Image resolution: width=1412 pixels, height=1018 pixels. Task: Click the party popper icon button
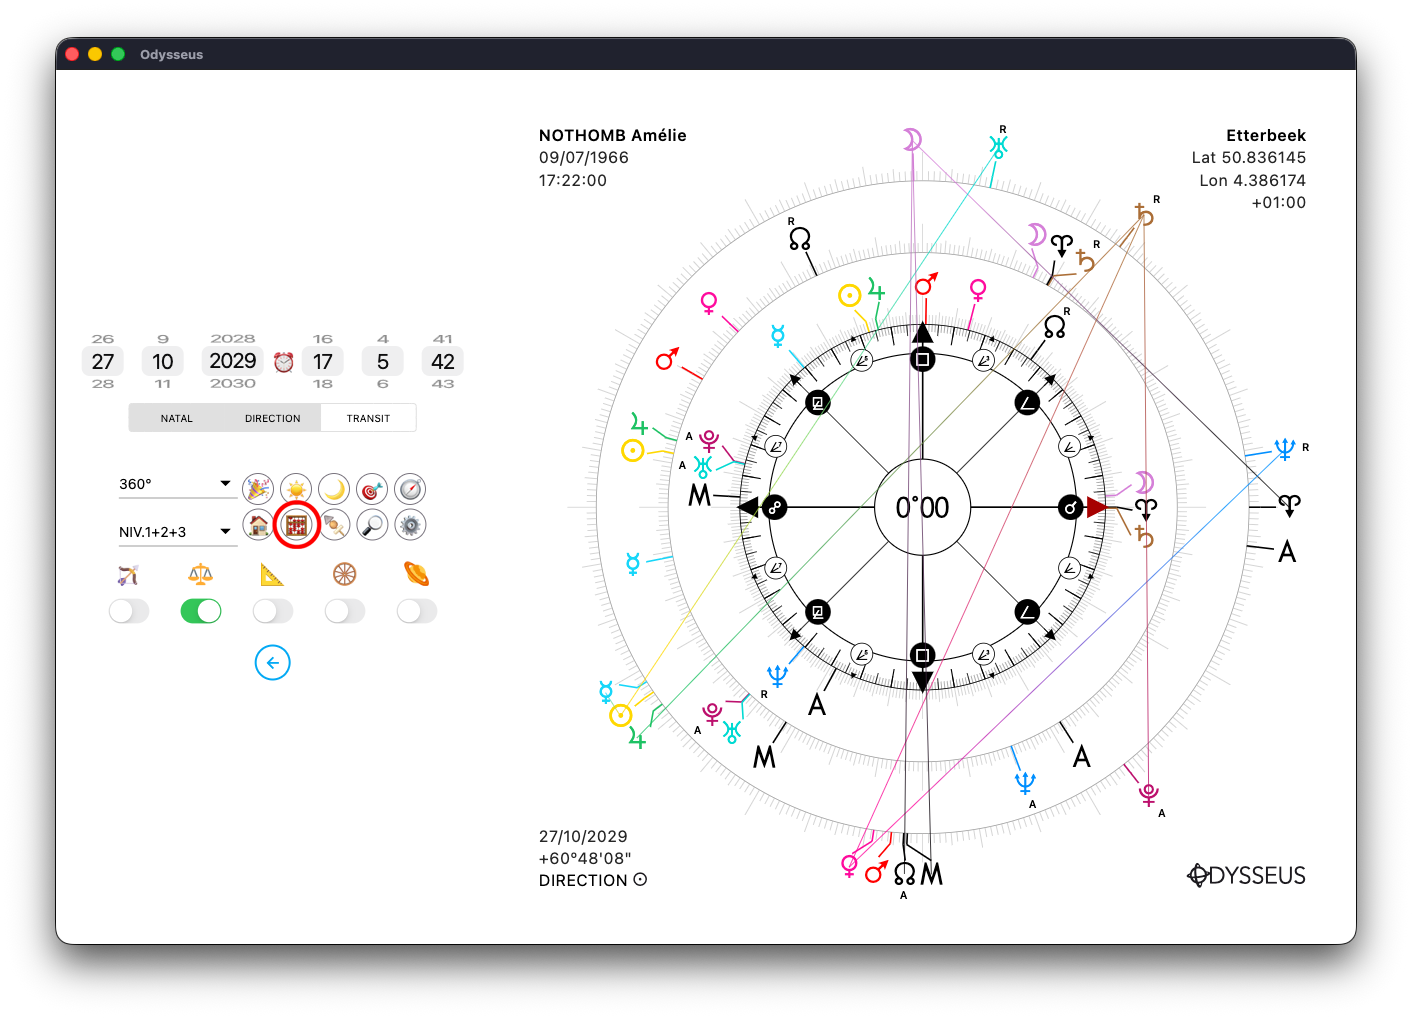(x=258, y=489)
